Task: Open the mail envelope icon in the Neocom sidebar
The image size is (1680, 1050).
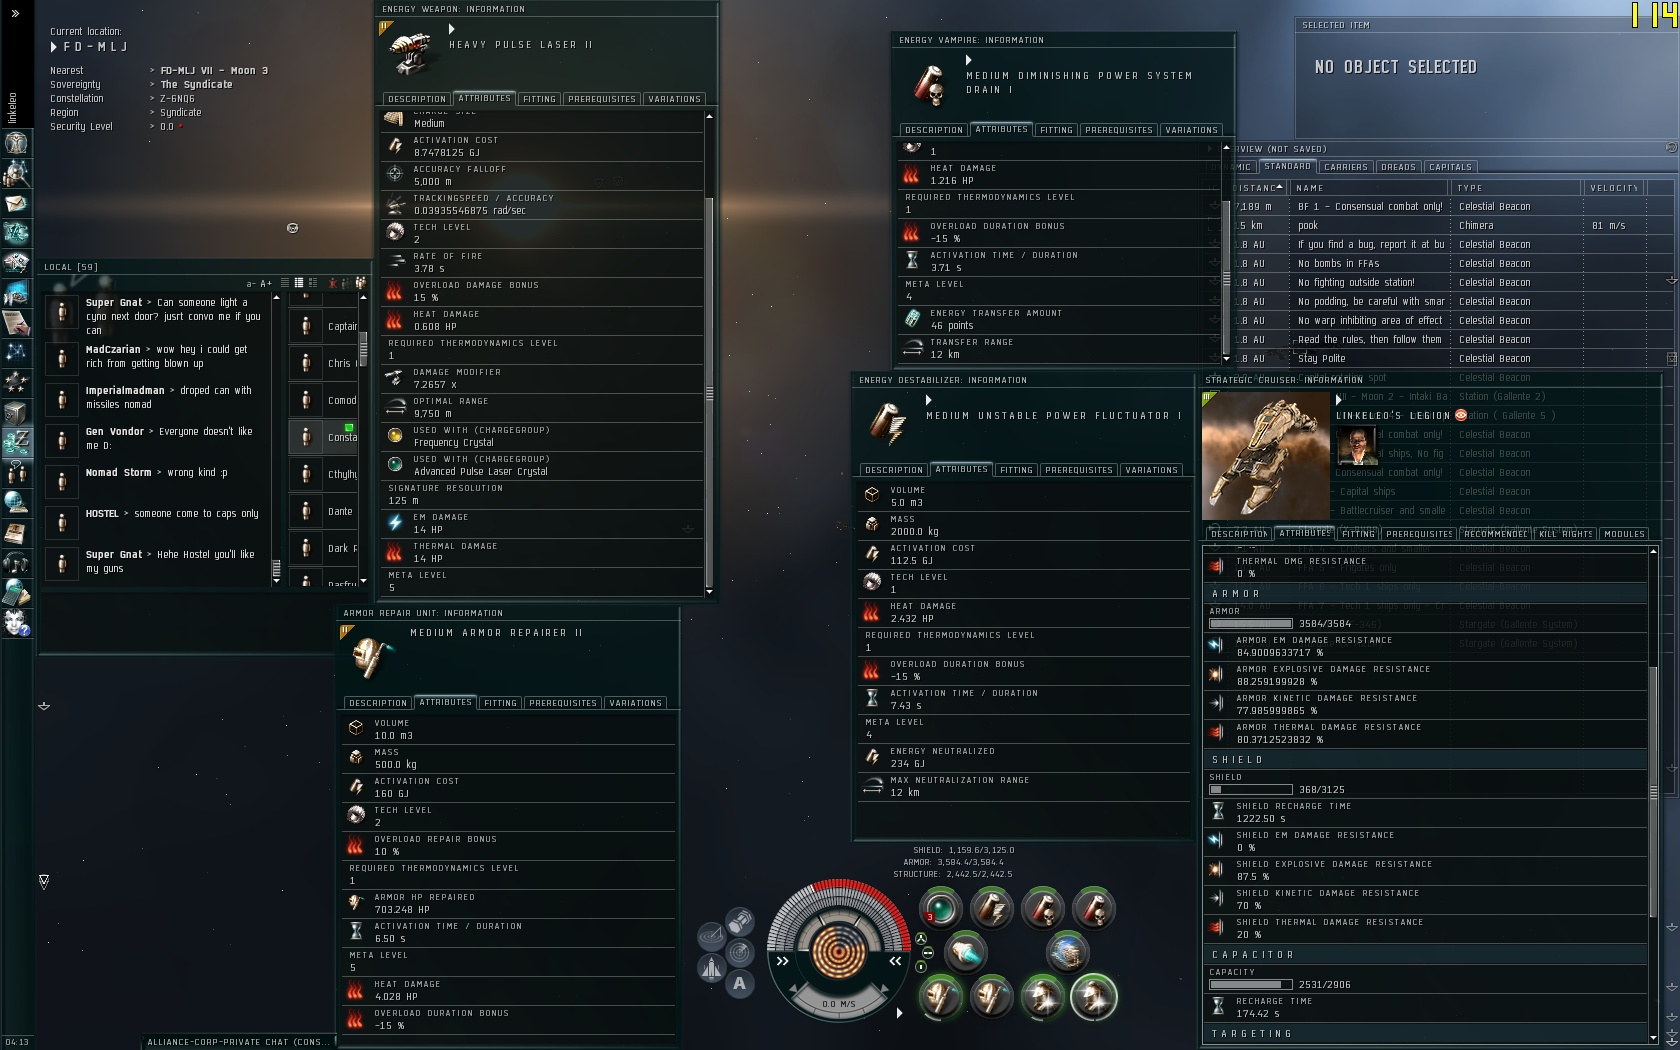Action: point(16,203)
